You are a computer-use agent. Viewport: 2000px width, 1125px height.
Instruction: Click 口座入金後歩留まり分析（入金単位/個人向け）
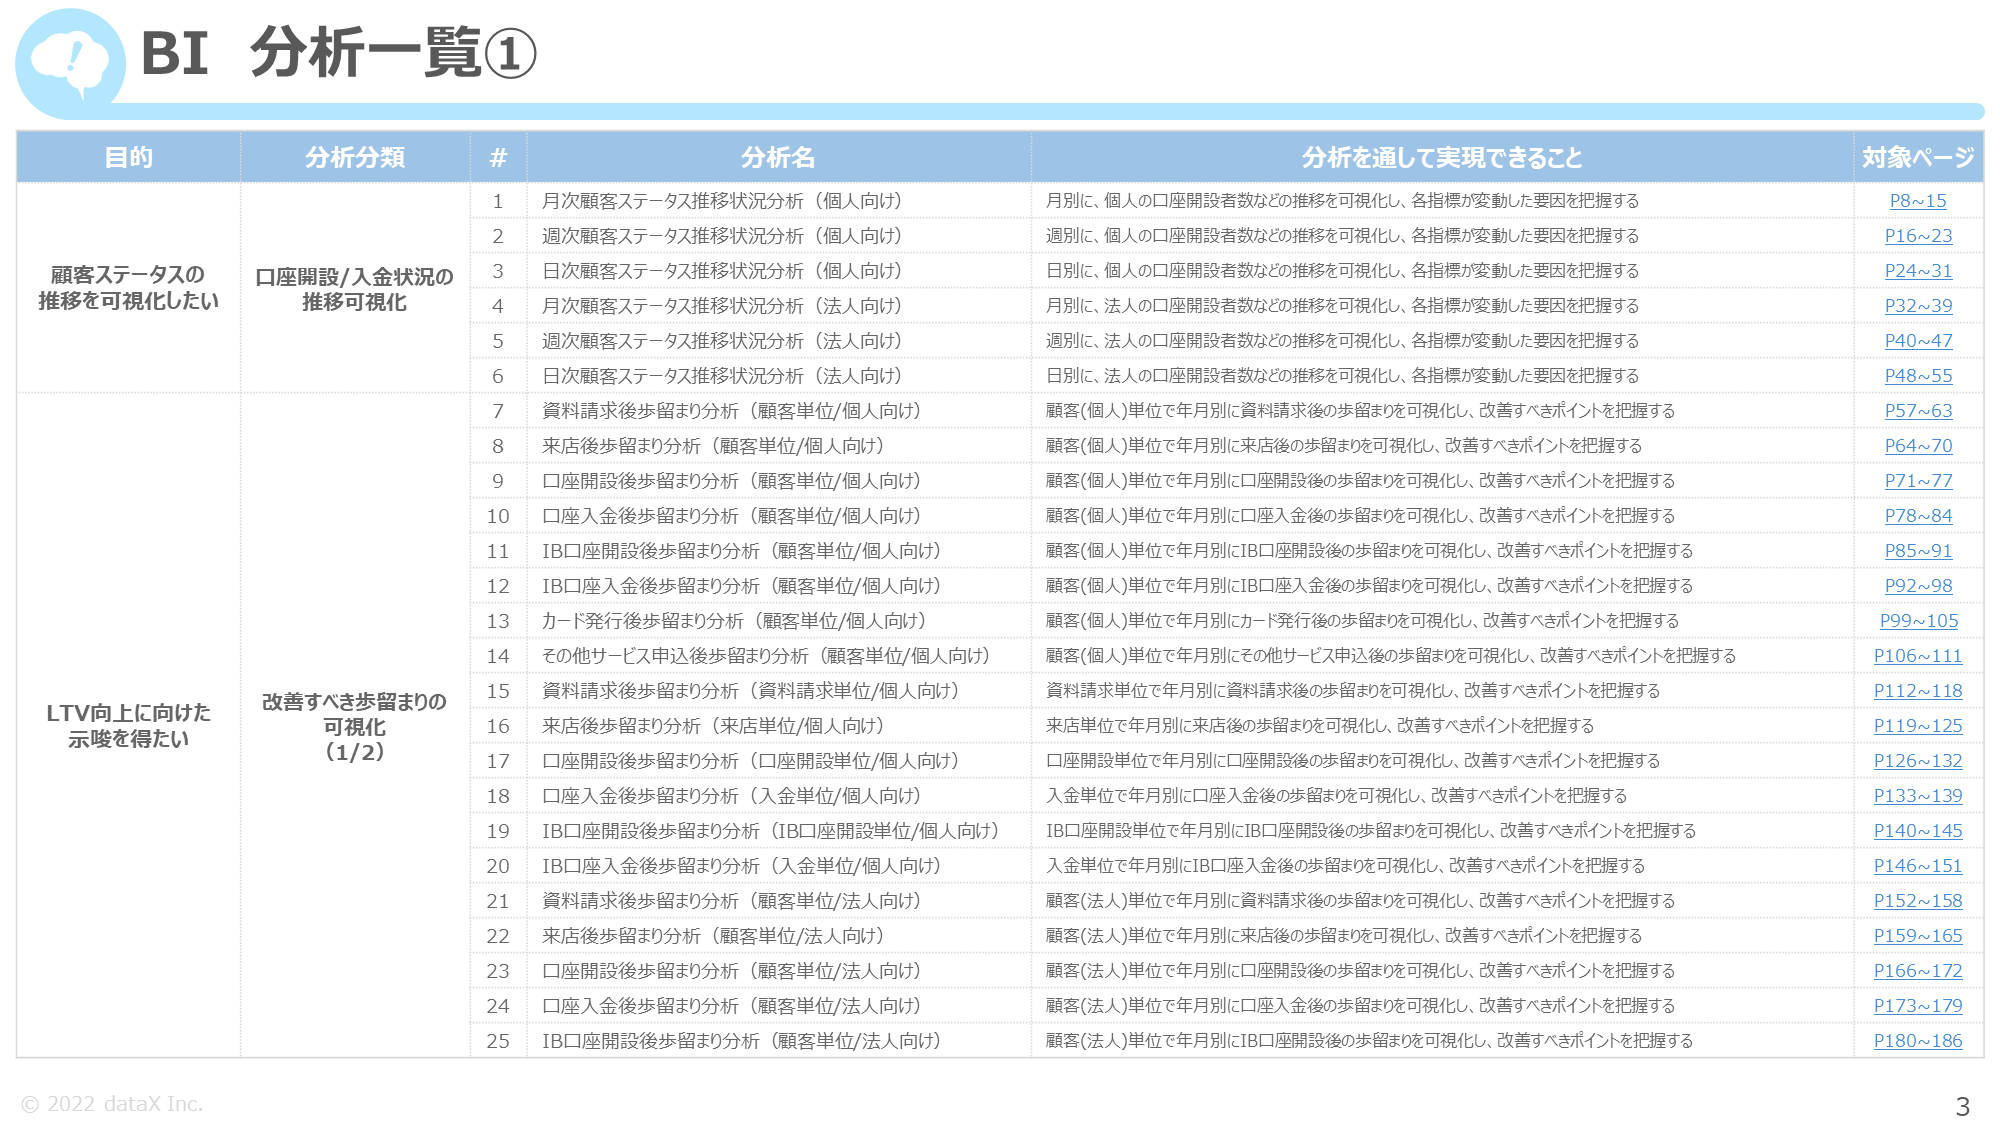tap(731, 796)
